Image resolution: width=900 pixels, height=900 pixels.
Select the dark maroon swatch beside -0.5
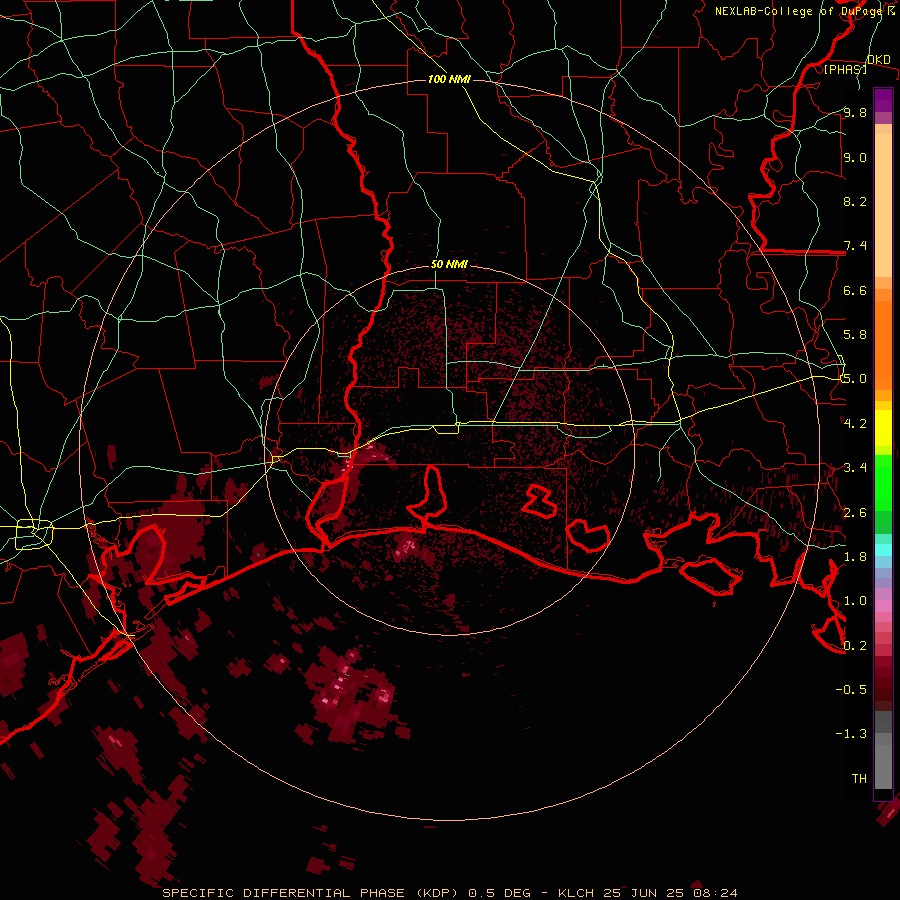[x=883, y=690]
